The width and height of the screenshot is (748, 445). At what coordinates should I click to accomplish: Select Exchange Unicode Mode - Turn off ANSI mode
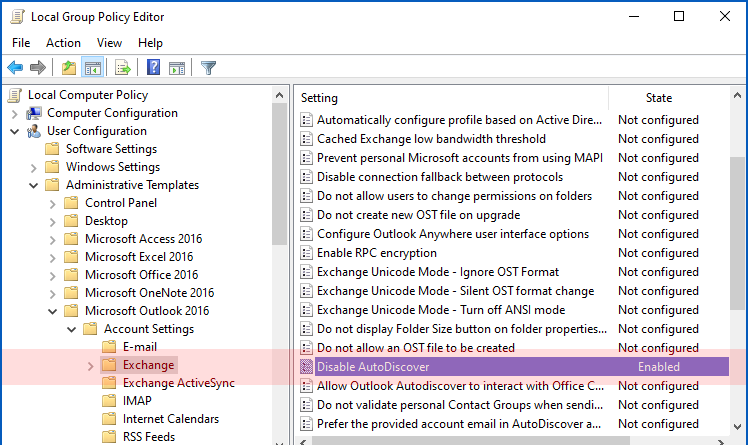[x=441, y=310]
